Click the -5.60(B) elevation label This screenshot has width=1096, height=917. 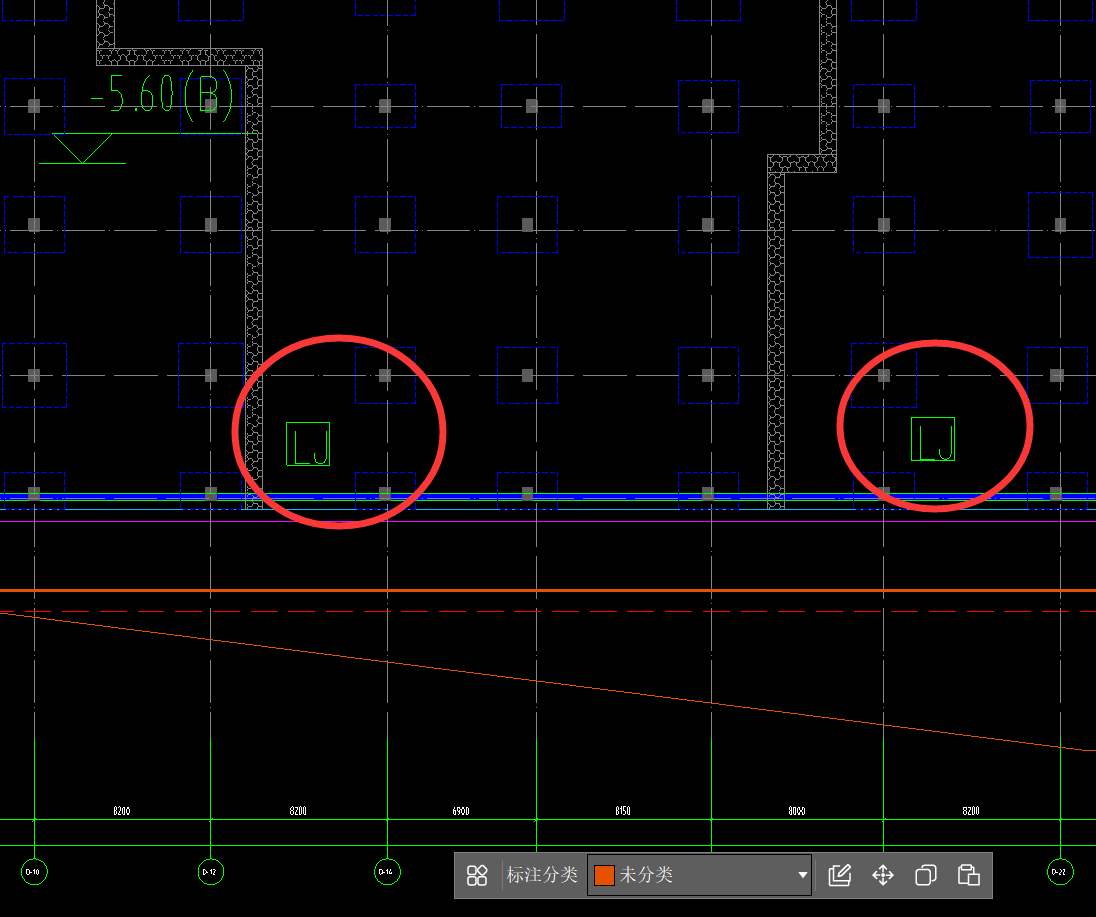point(163,94)
